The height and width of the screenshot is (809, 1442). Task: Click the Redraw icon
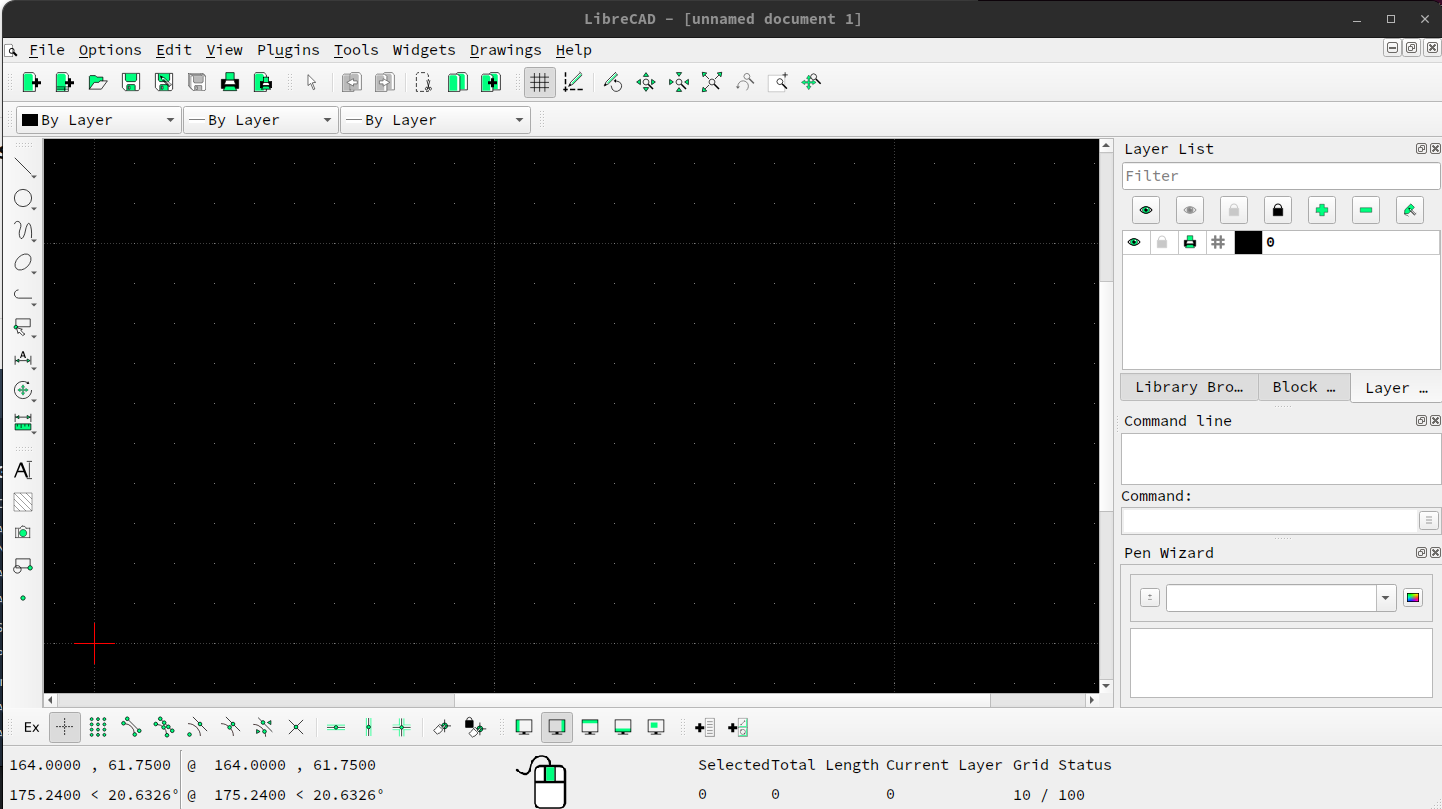(613, 82)
